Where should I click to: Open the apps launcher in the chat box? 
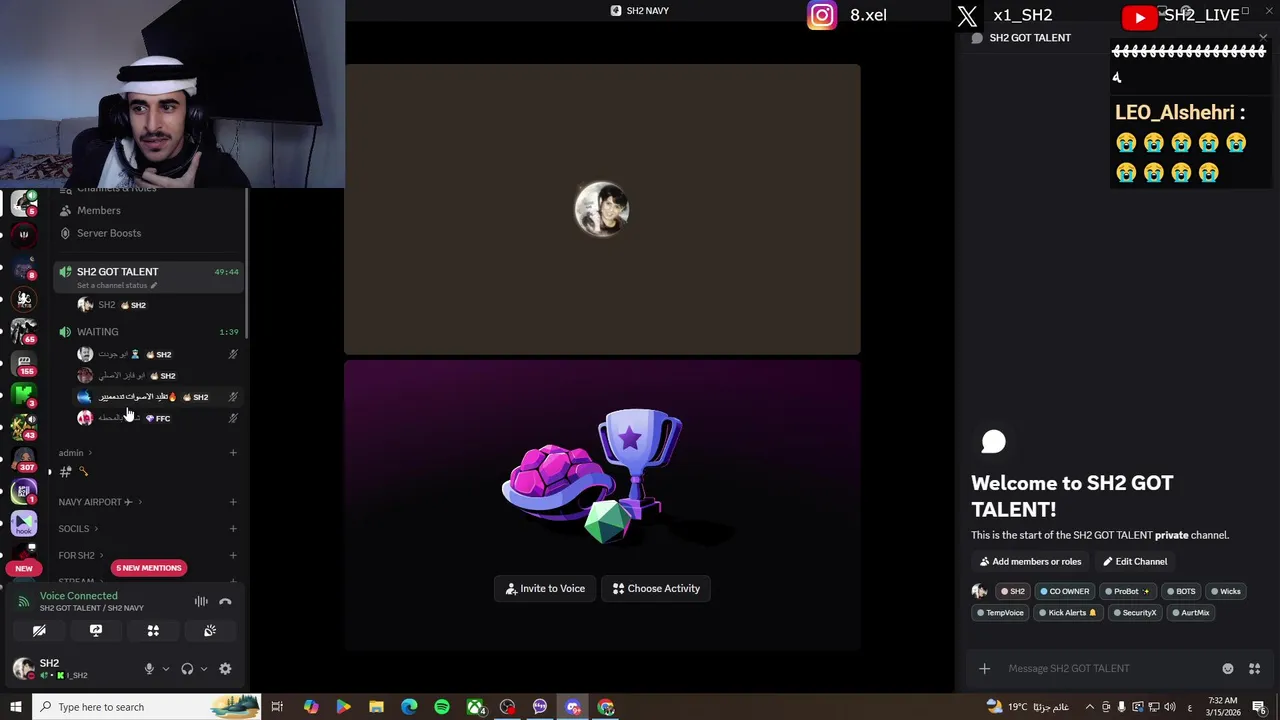point(1254,669)
